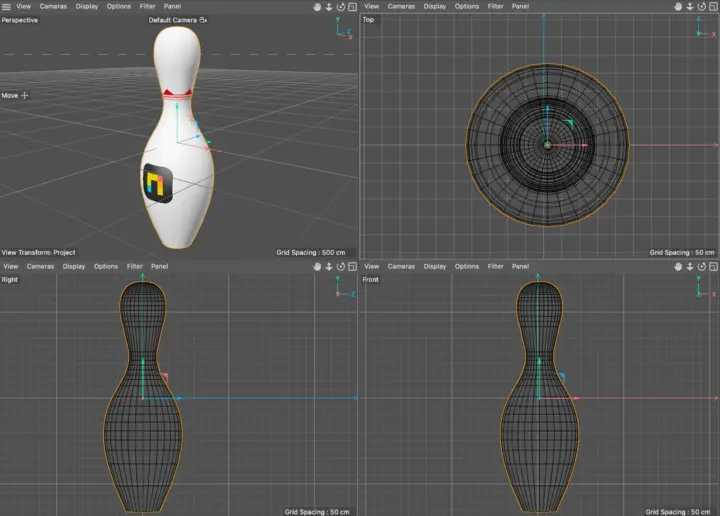Click the View Transform: Project text
Viewport: 720px width, 516px height.
[x=39, y=252]
